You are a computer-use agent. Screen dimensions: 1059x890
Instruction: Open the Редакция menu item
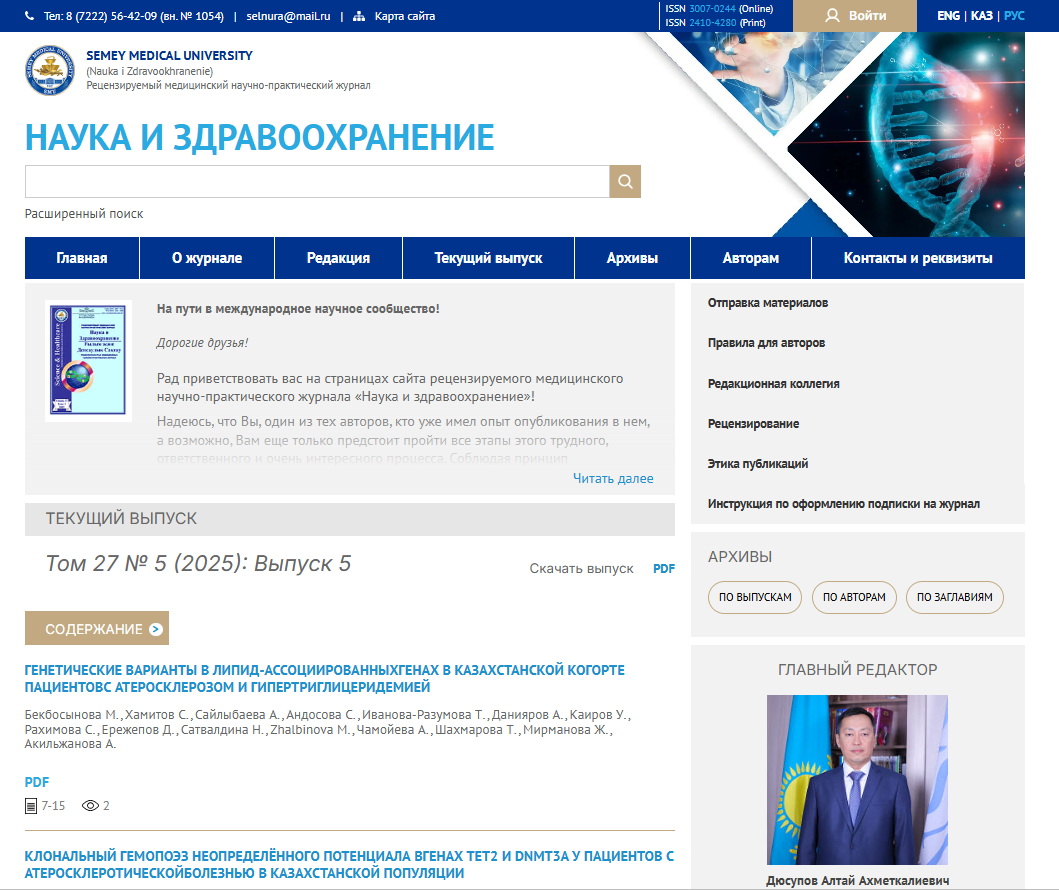[338, 258]
